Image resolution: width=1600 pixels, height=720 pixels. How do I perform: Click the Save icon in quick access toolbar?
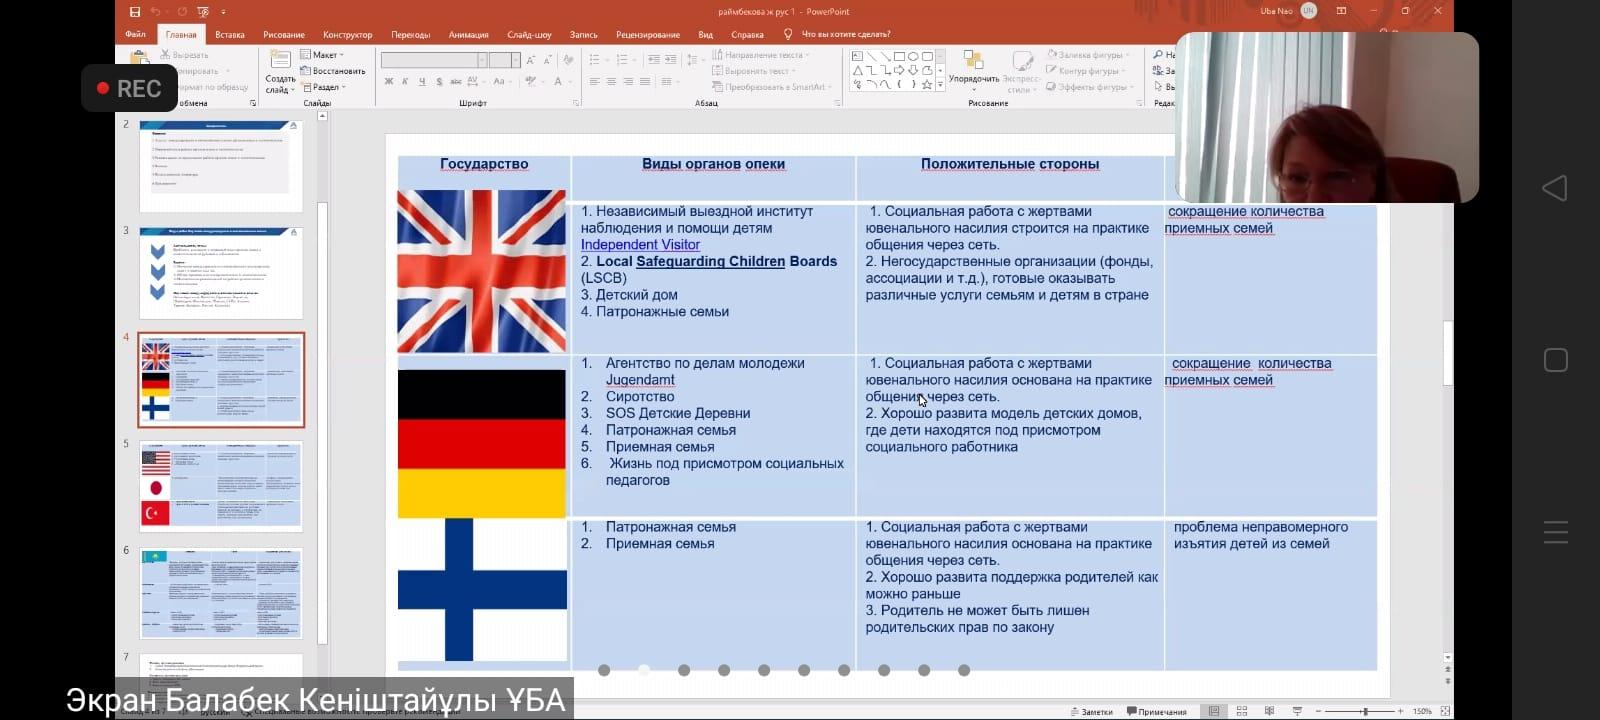click(x=135, y=12)
